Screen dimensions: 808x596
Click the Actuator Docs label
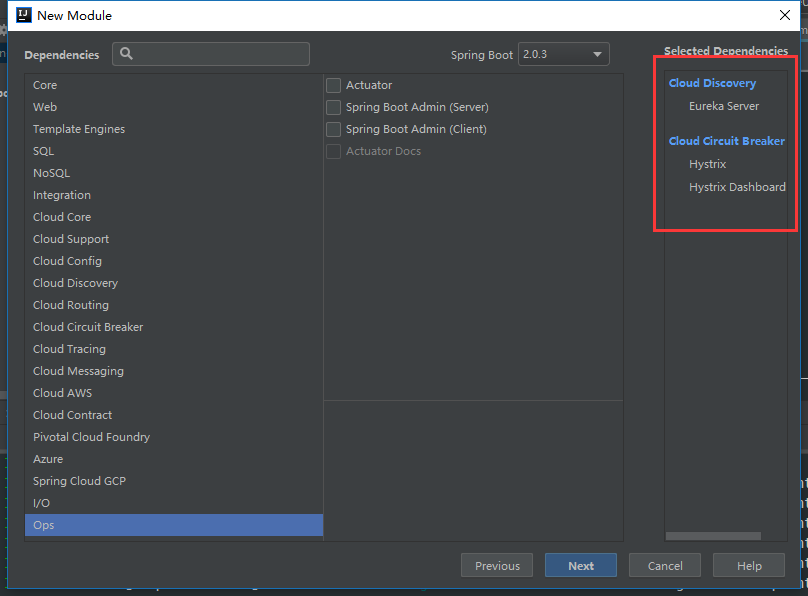point(383,151)
